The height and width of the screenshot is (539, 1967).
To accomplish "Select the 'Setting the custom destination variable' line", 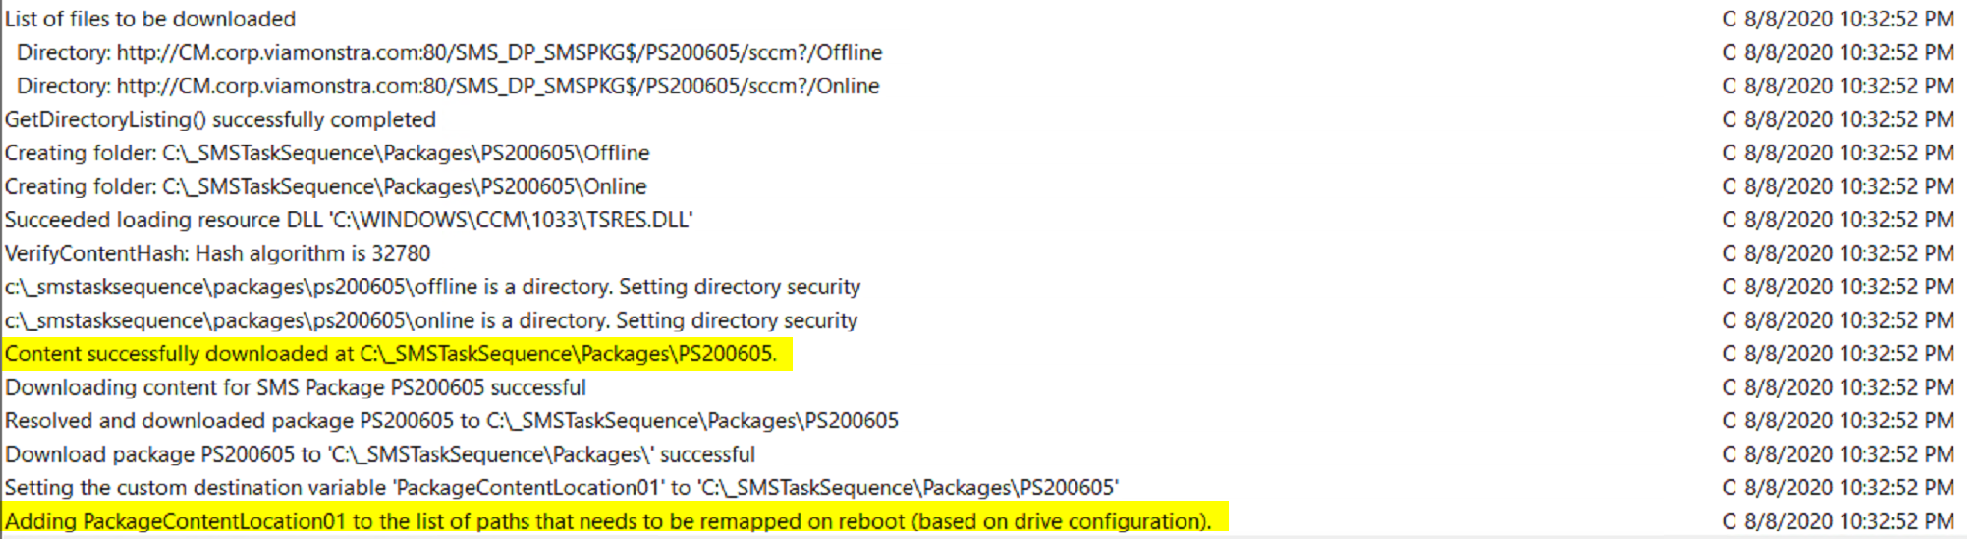I will (561, 488).
